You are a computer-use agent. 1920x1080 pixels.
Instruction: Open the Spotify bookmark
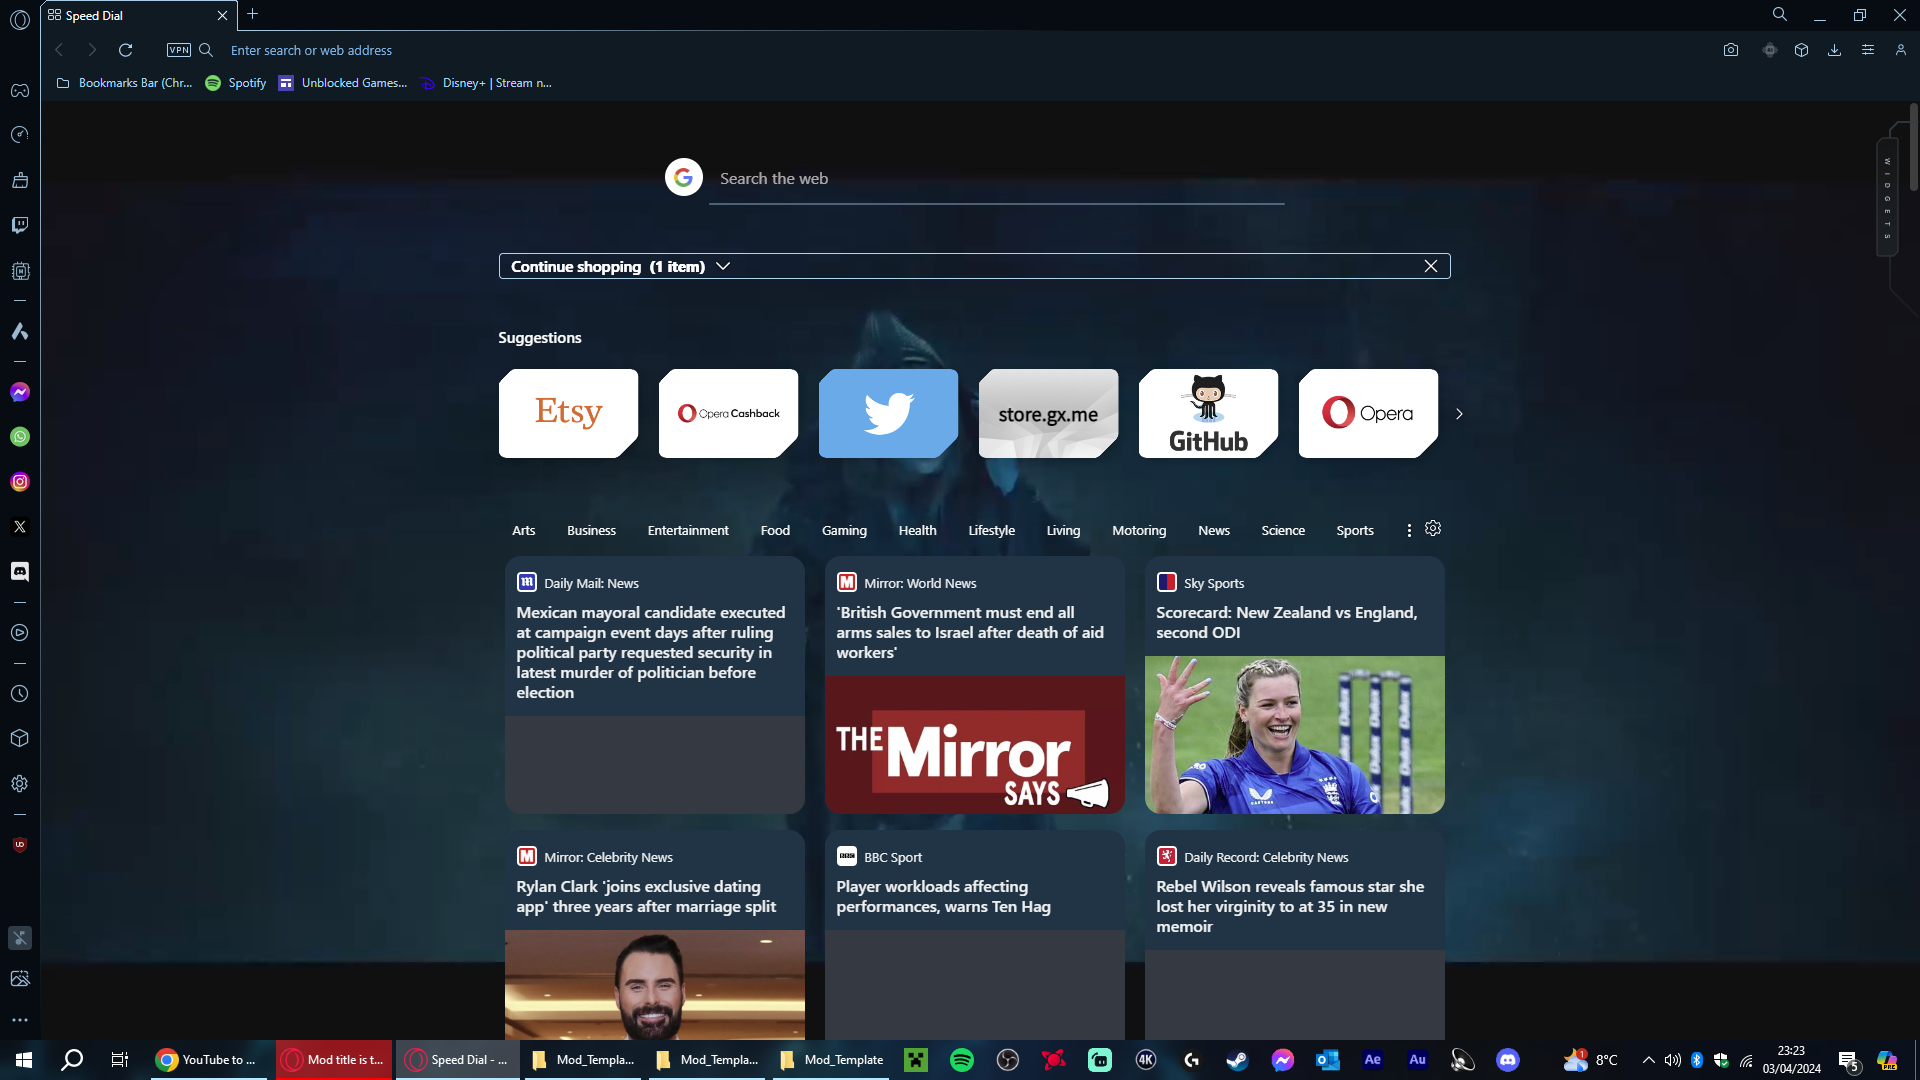pyautogui.click(x=236, y=83)
